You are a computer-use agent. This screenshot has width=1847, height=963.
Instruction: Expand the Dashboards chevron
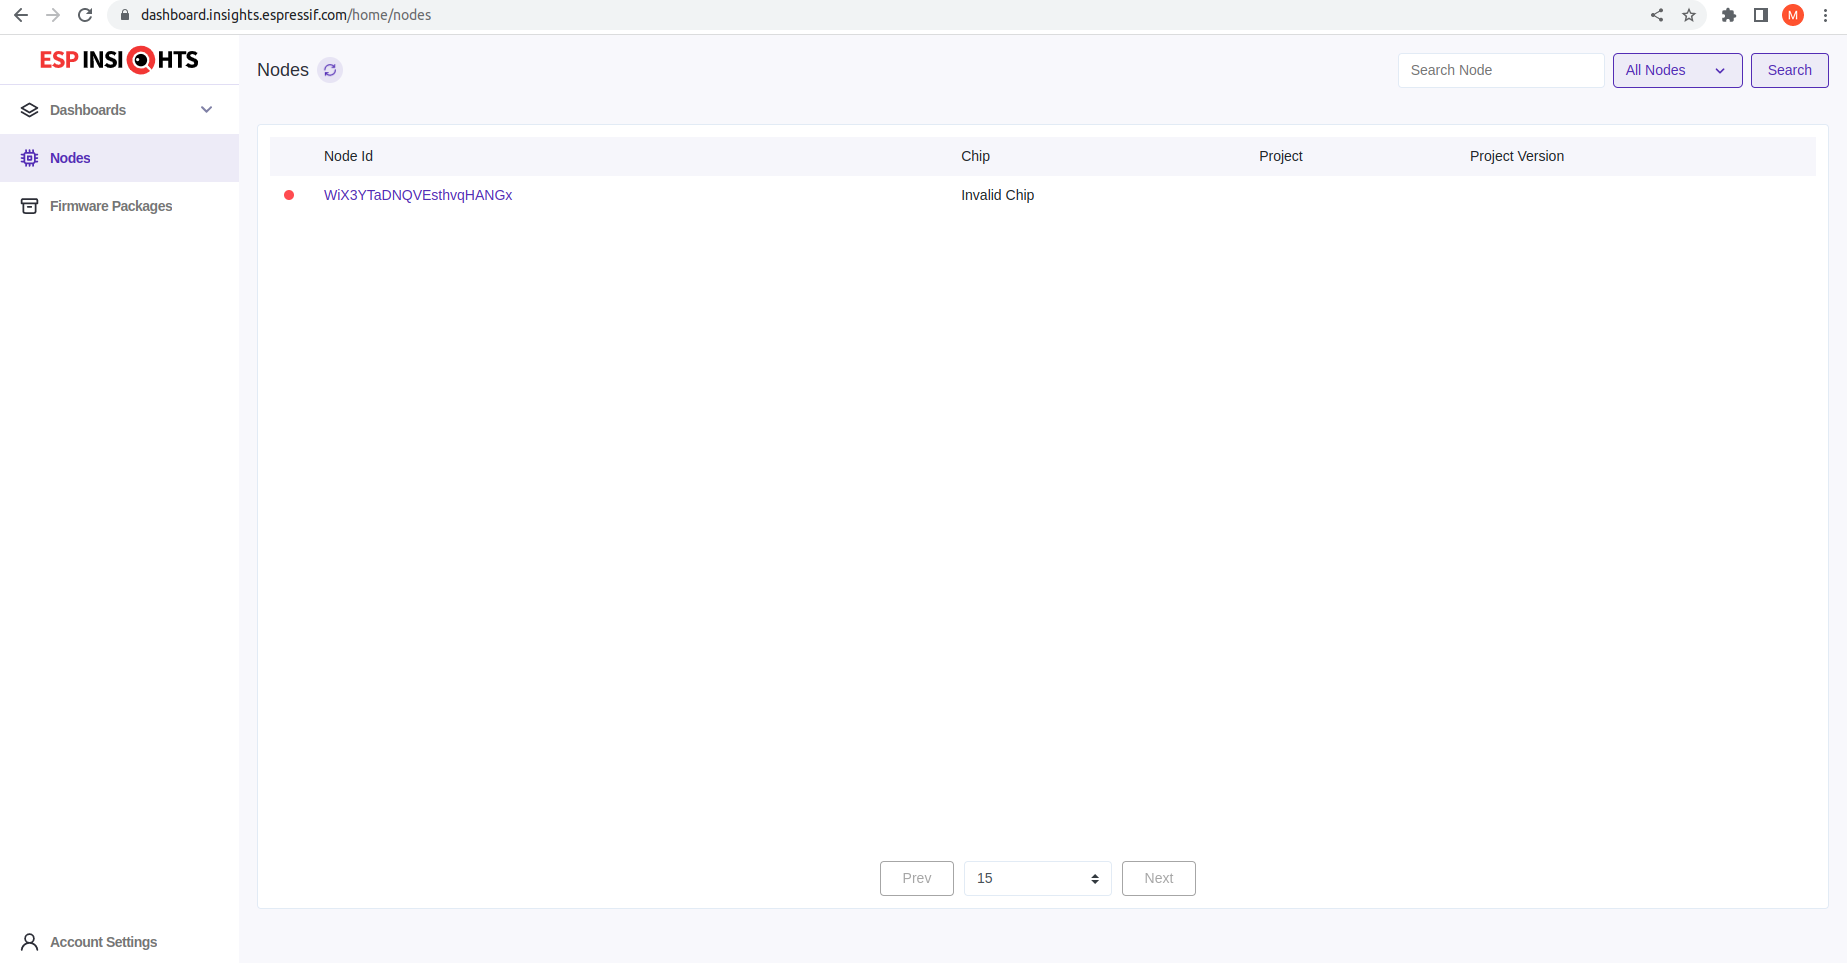point(207,110)
